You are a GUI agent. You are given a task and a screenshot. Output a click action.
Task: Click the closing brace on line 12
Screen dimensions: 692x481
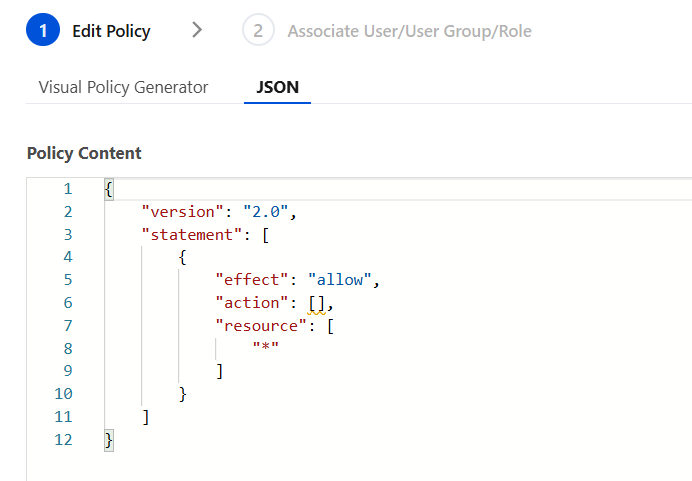coord(108,440)
